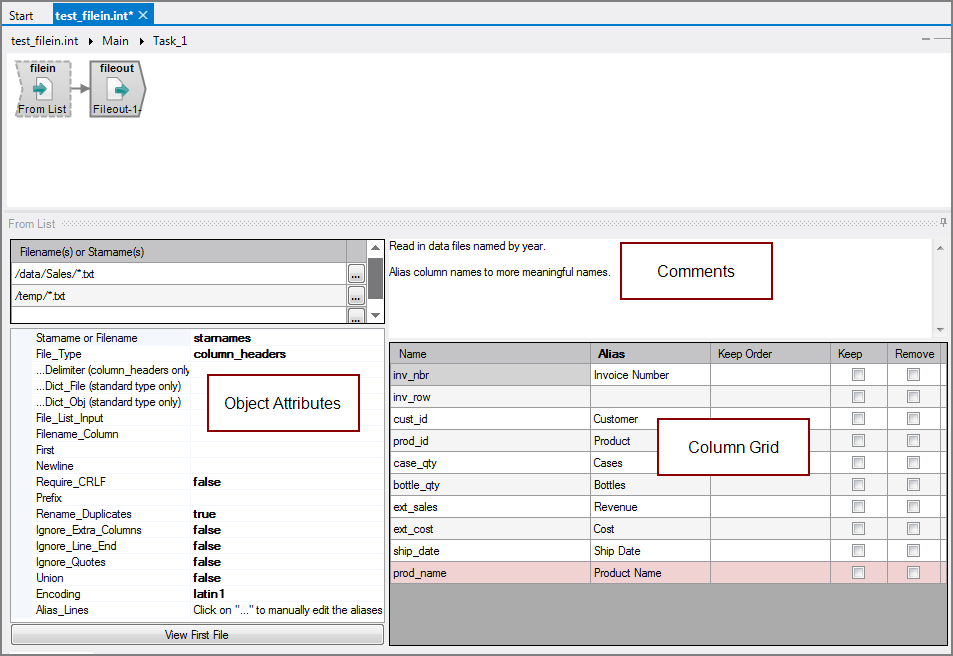
Task: Select Main in the breadcrumb path
Action: coord(115,41)
